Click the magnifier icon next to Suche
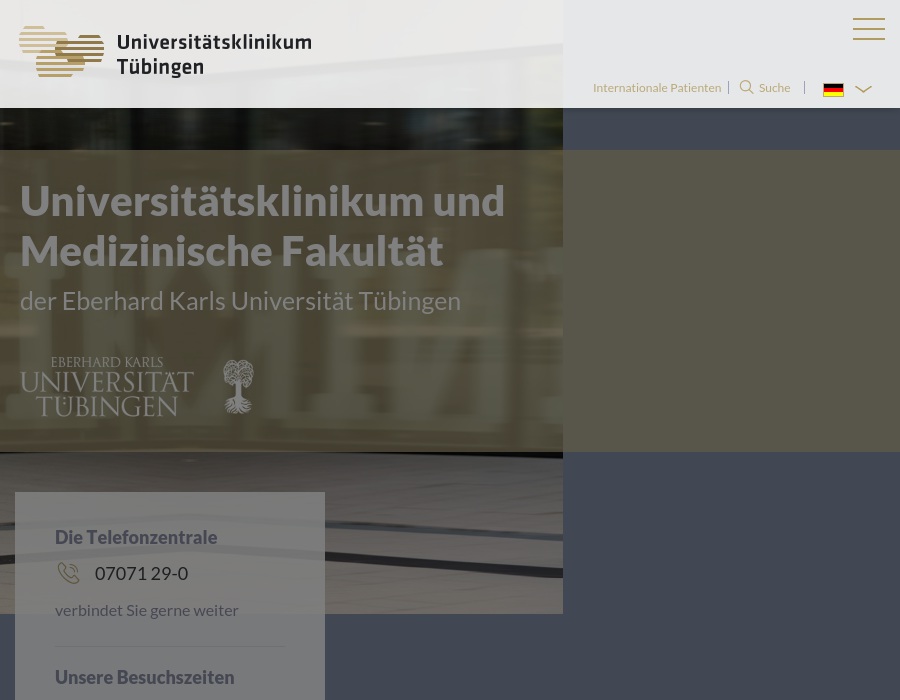Viewport: 900px width, 700px height. (x=747, y=87)
